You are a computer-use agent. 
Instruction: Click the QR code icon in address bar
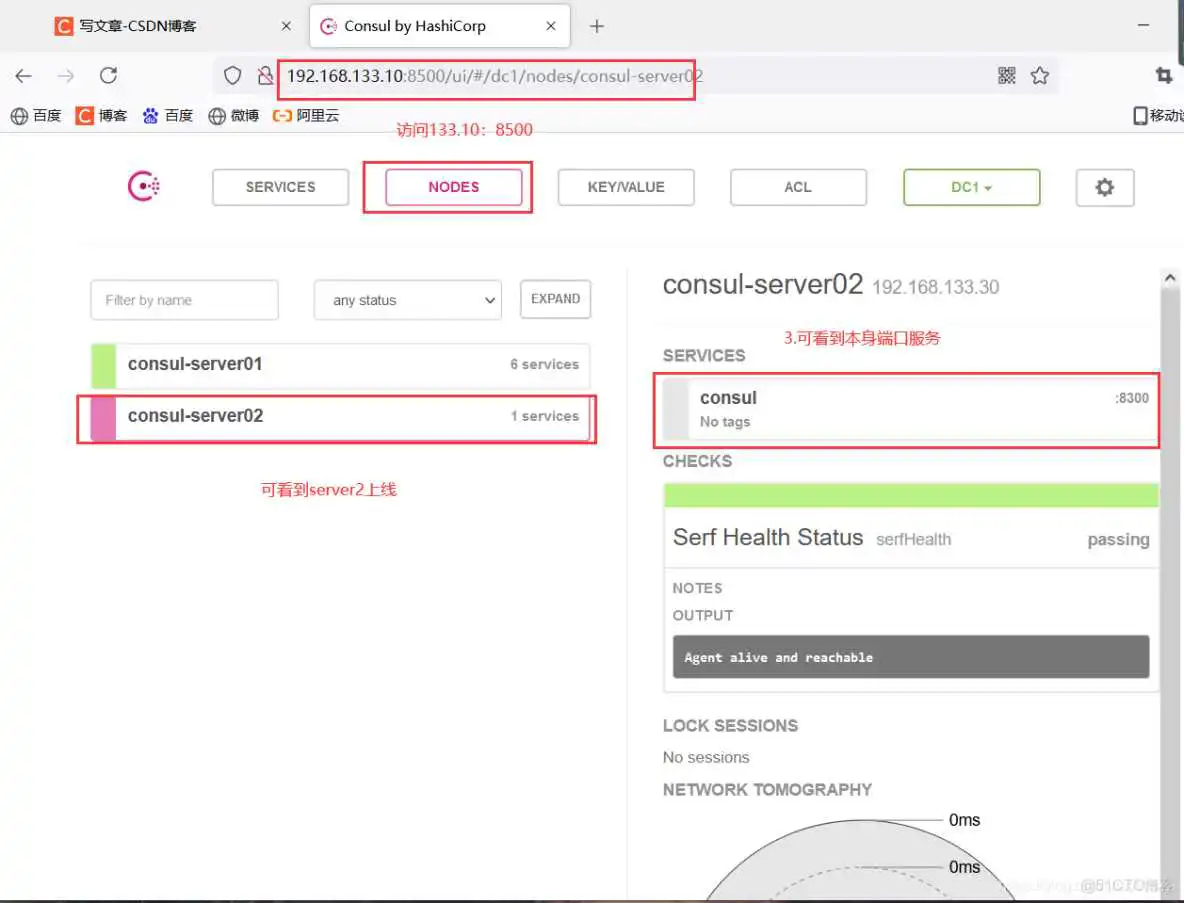tap(1006, 75)
